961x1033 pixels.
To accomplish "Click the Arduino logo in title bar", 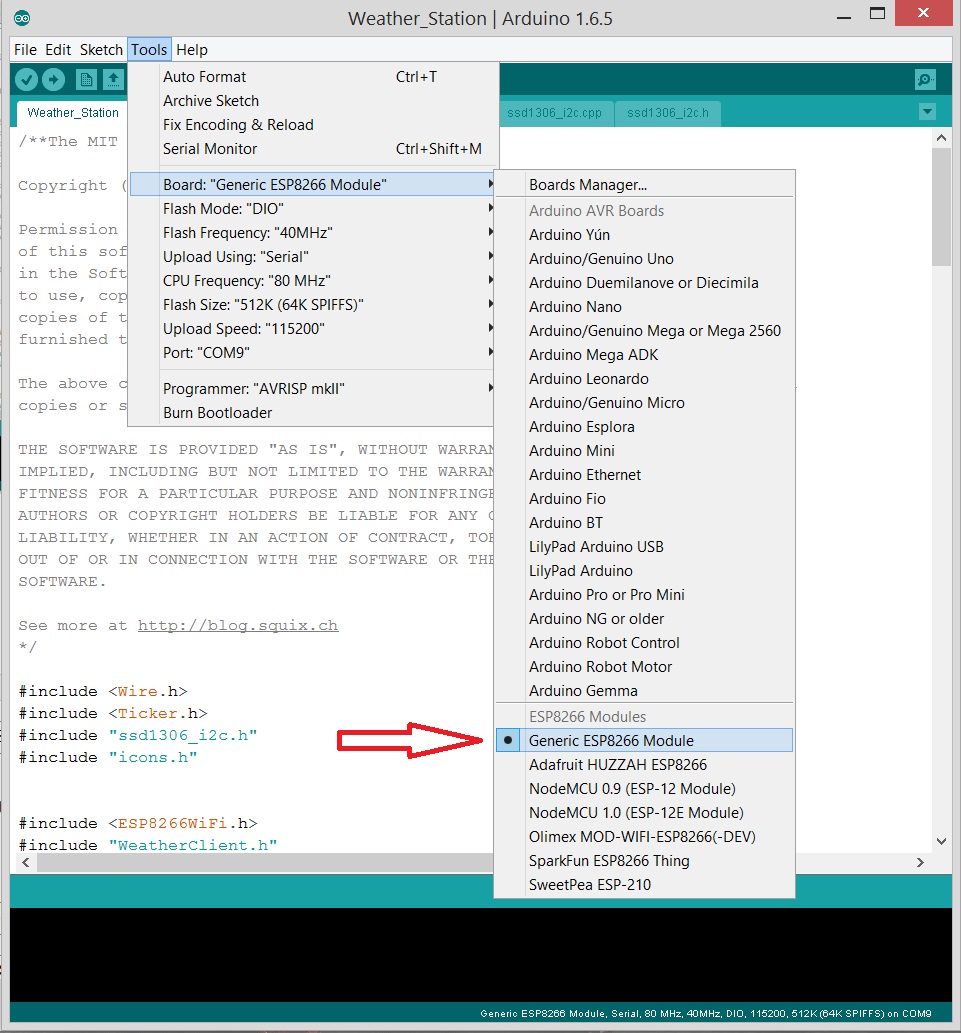I will (x=22, y=18).
